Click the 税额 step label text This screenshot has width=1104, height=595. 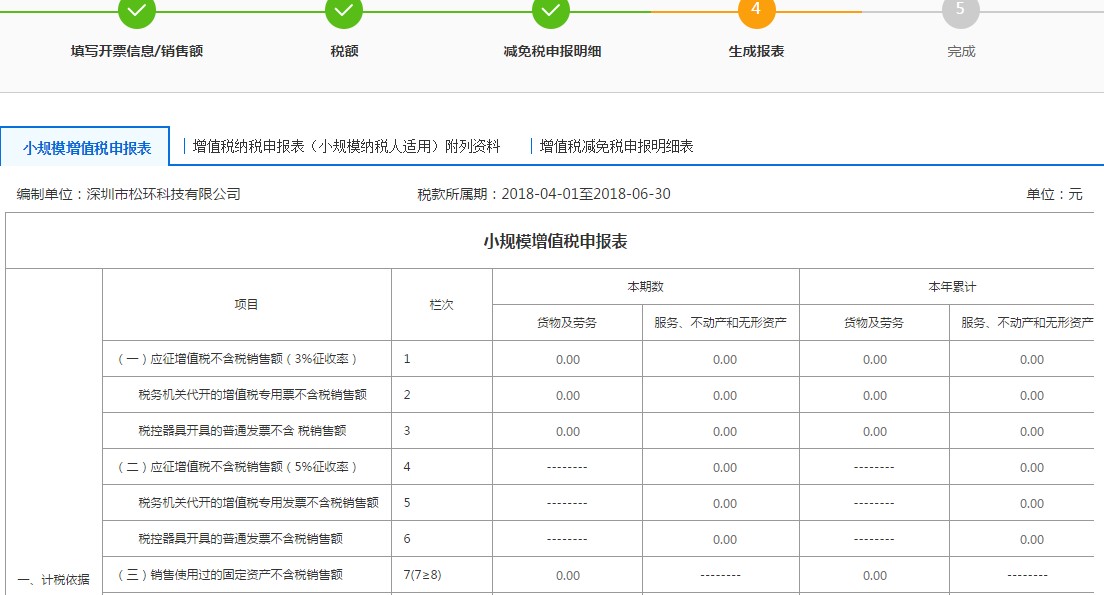point(343,50)
